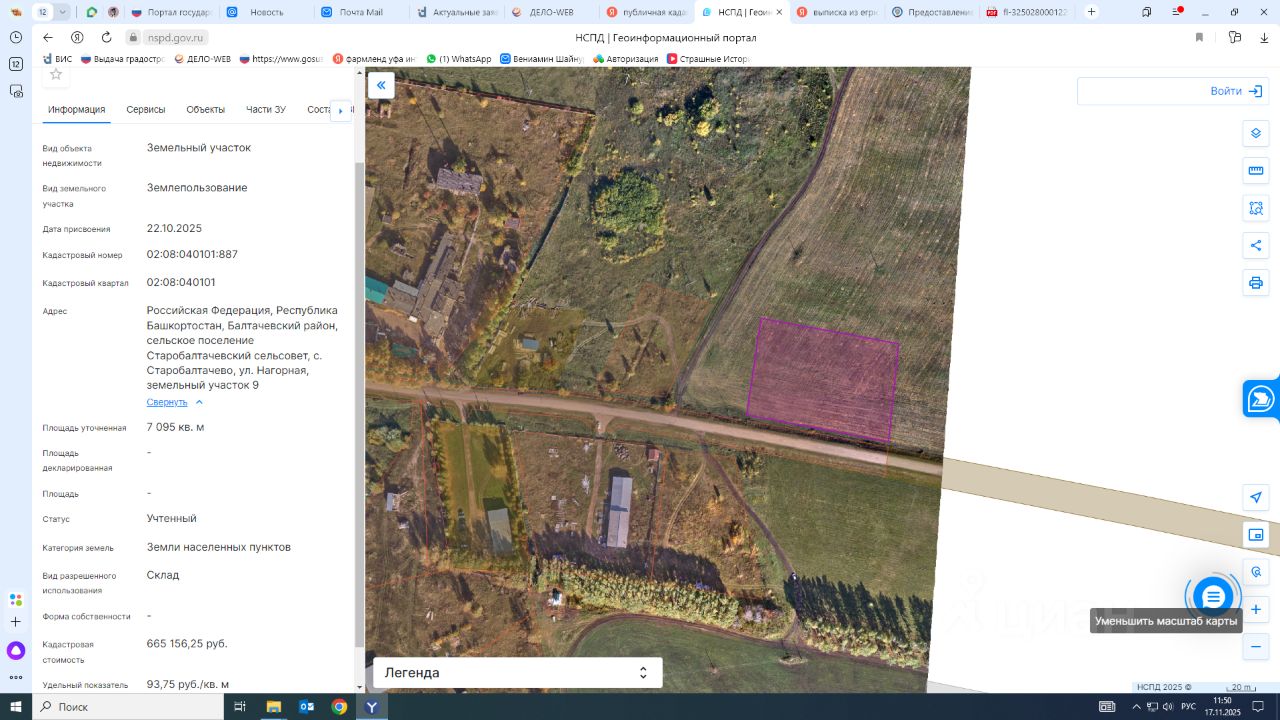The height and width of the screenshot is (720, 1280).
Task: Open browser downloads
Action: [x=1264, y=37]
